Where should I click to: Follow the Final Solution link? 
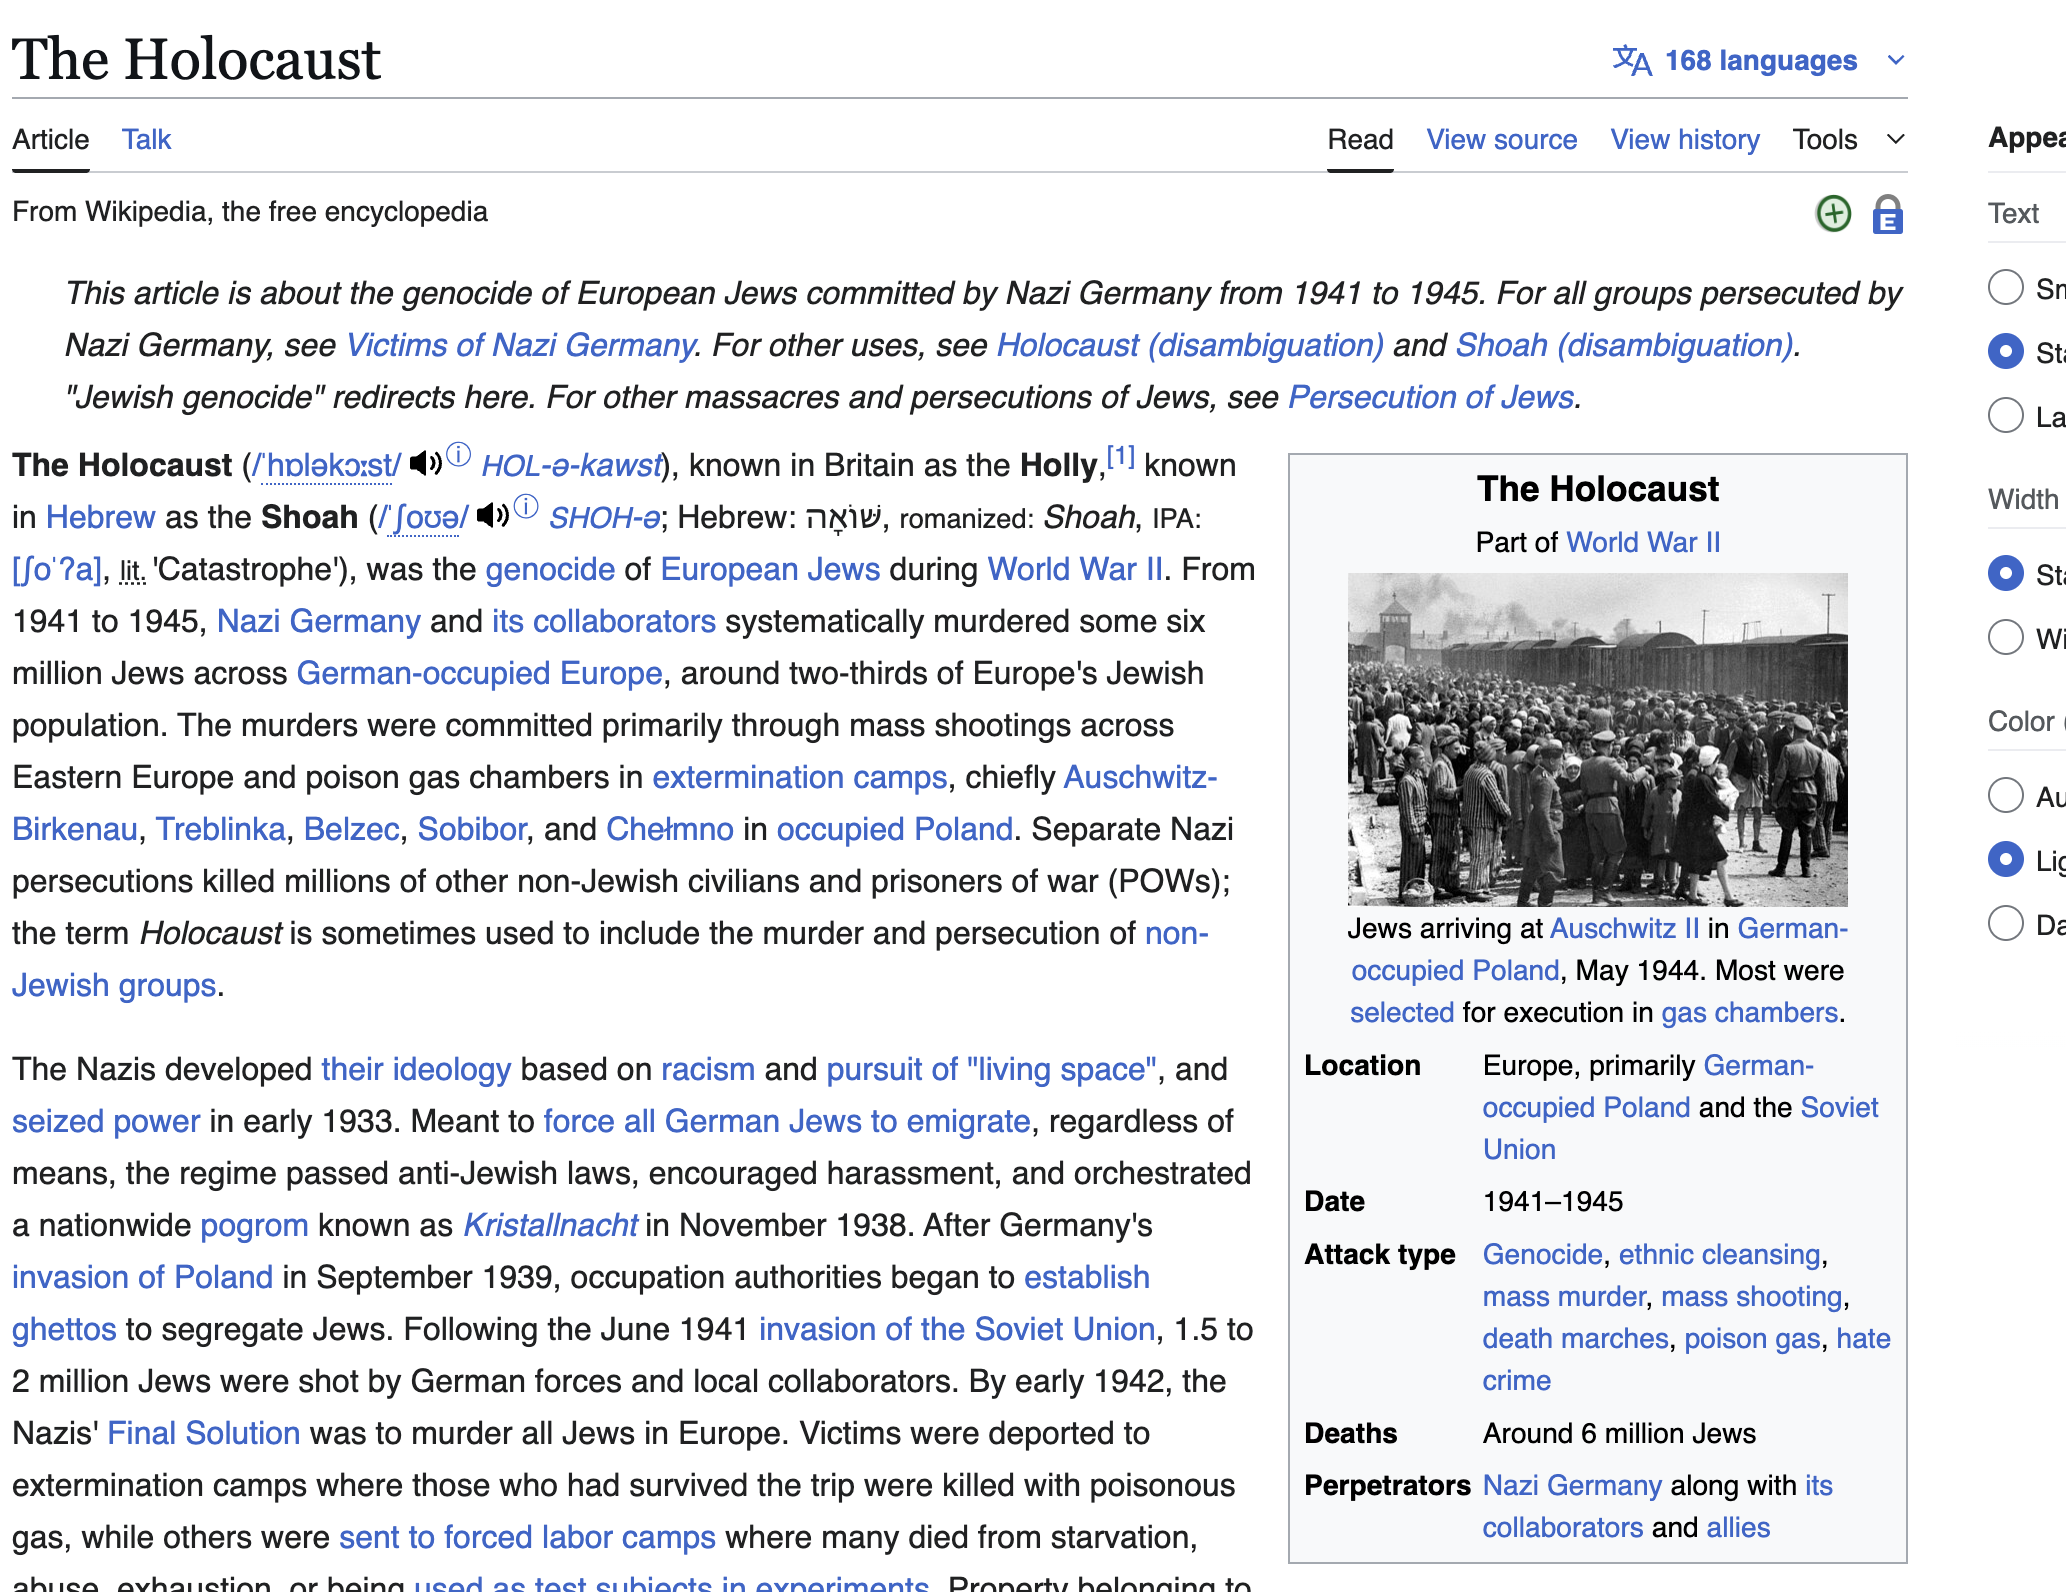pyautogui.click(x=203, y=1433)
